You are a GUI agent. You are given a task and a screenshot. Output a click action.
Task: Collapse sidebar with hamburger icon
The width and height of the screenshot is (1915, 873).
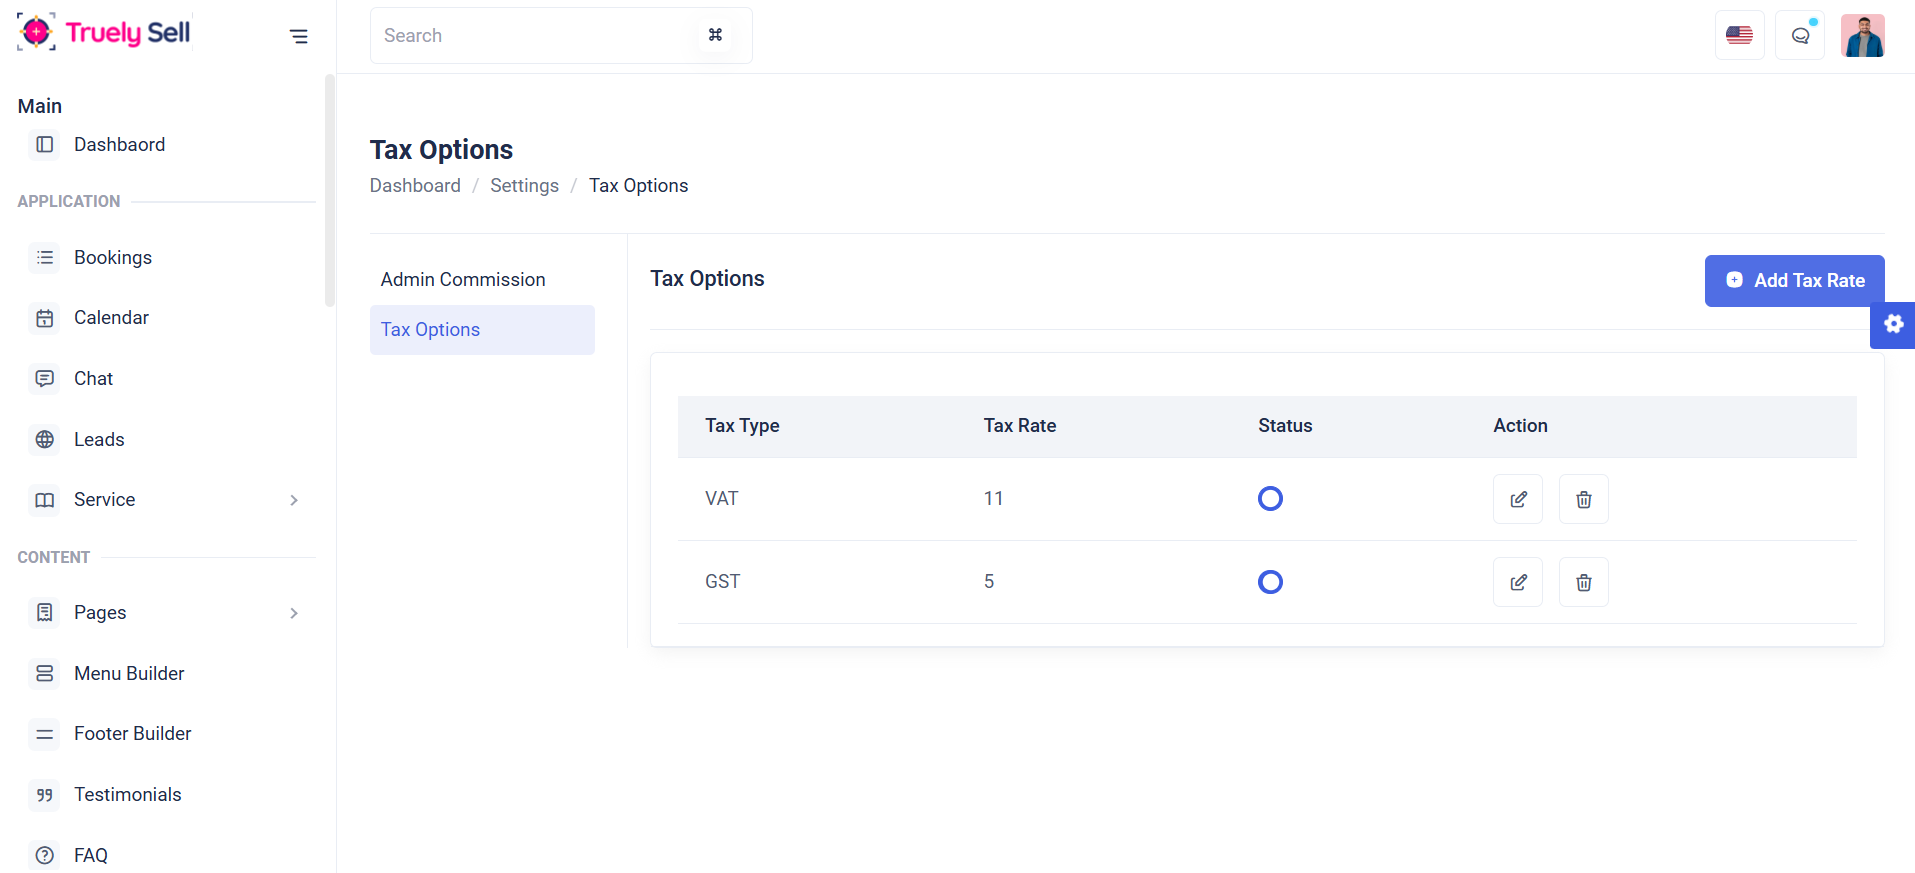coord(298,37)
